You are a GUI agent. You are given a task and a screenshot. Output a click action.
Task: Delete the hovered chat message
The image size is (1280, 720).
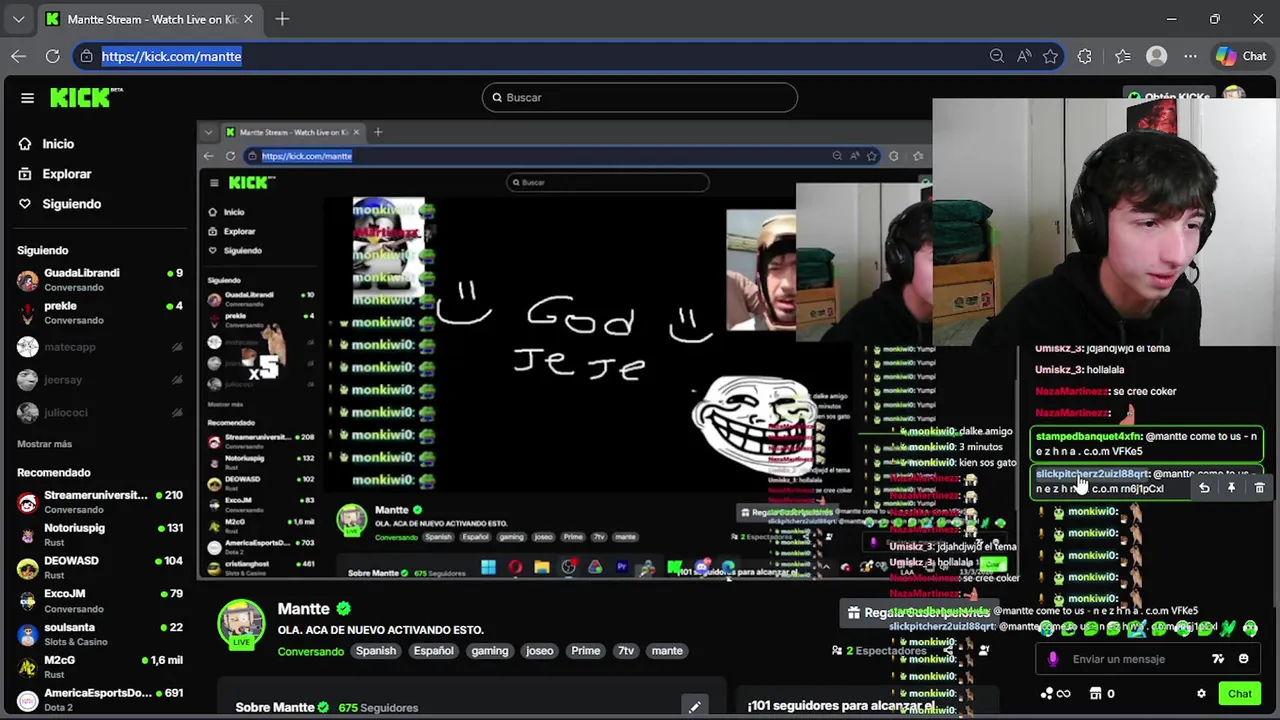(1259, 488)
